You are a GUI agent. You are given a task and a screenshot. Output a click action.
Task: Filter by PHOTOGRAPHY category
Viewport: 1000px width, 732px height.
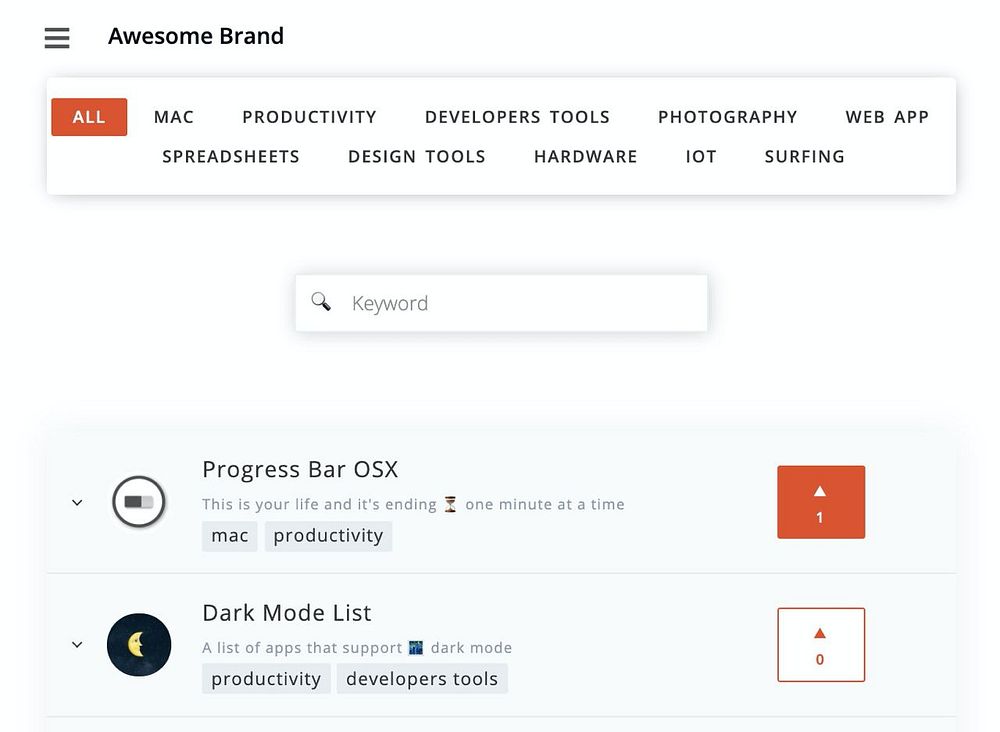point(727,117)
